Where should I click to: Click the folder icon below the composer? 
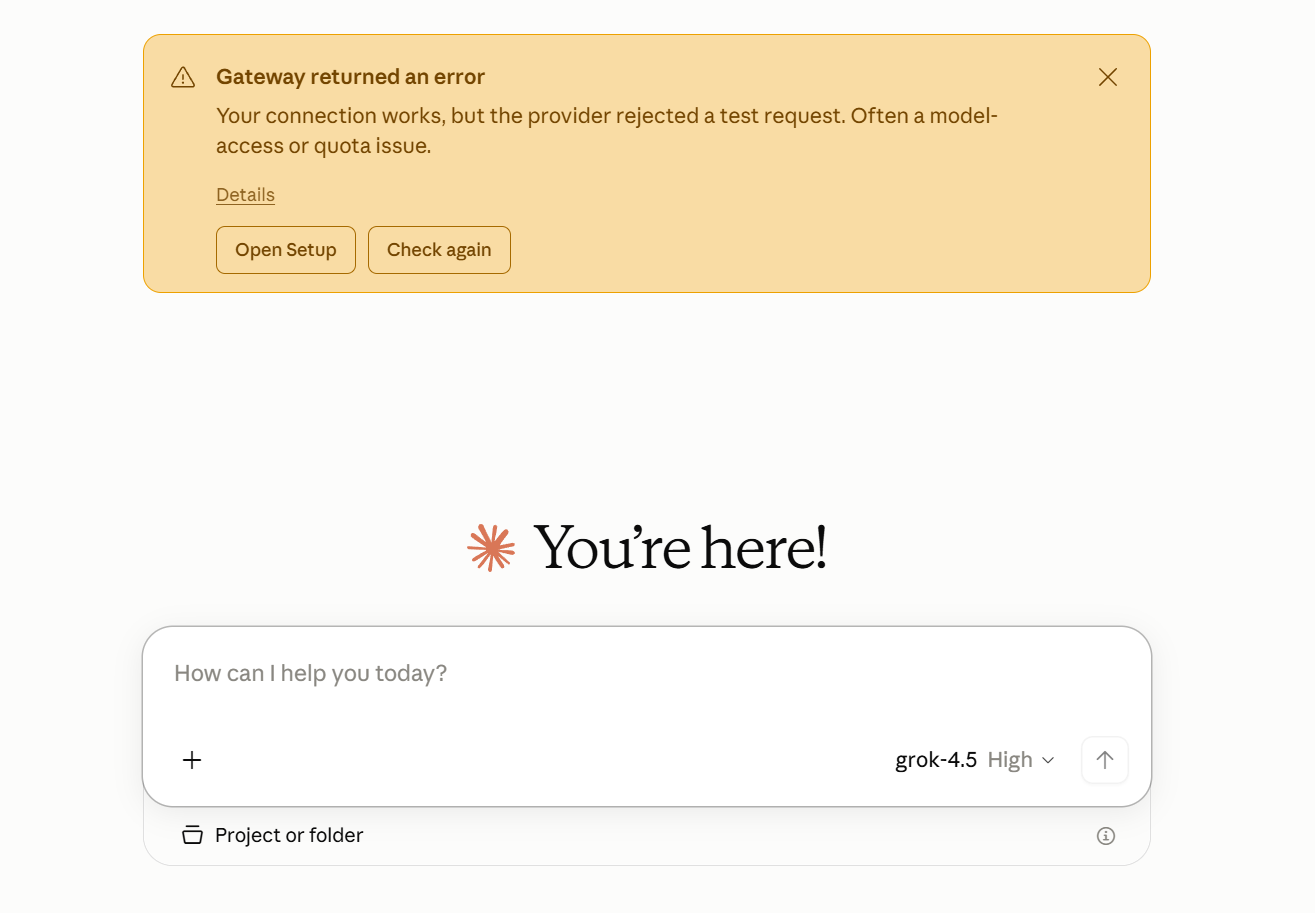coord(192,835)
